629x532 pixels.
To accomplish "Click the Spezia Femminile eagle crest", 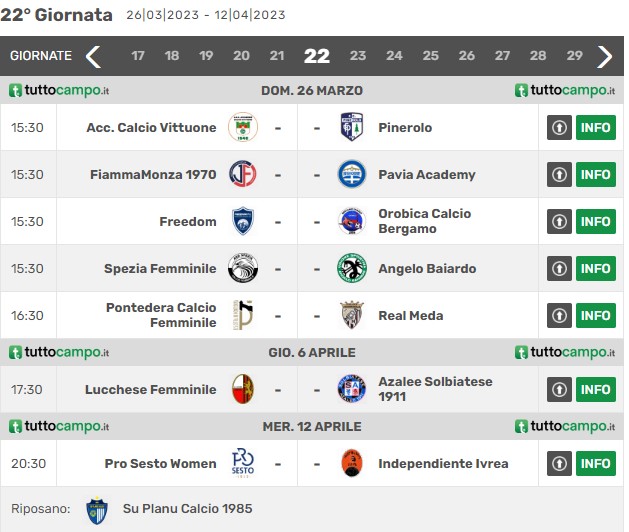I will point(243,268).
